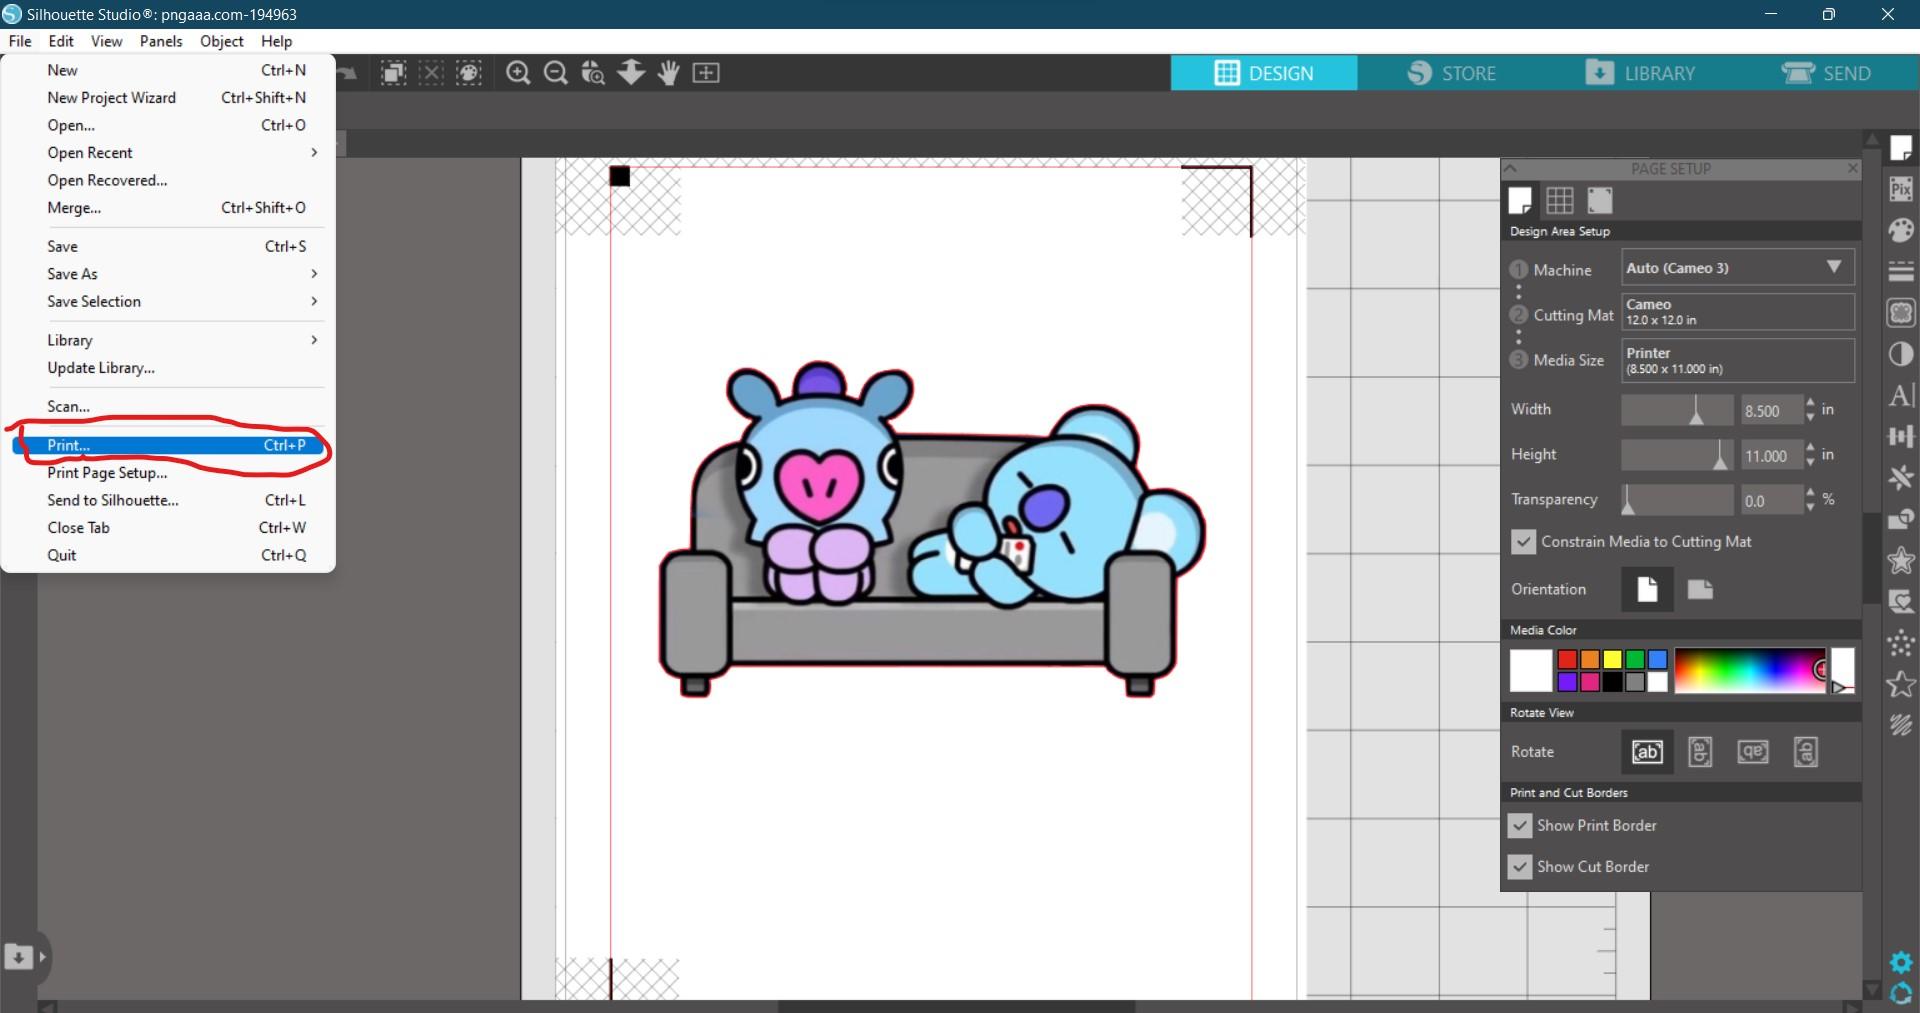Choose Print Page Setup... menu entry
The image size is (1920, 1013).
click(x=169, y=472)
